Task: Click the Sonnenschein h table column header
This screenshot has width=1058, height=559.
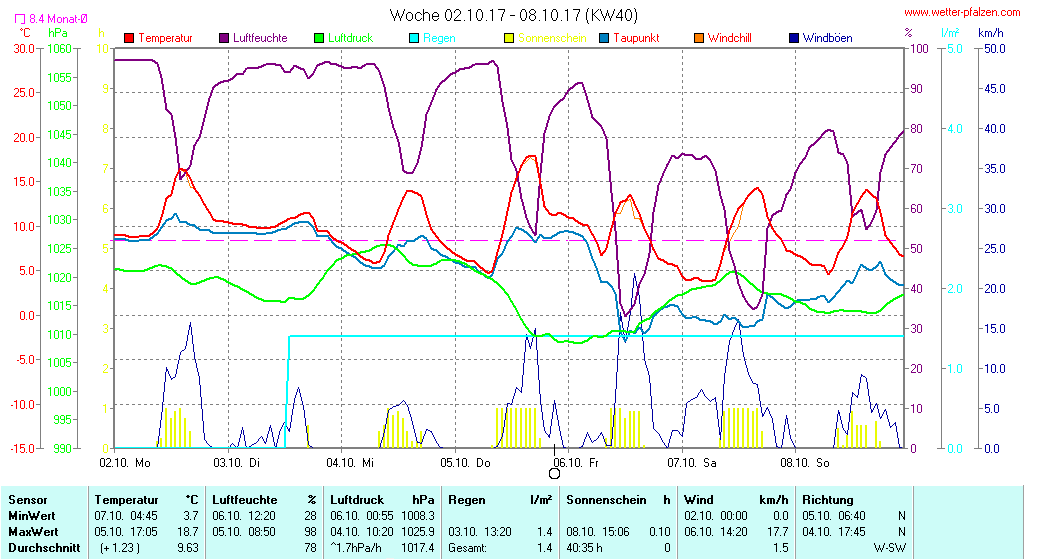Action: pos(618,500)
